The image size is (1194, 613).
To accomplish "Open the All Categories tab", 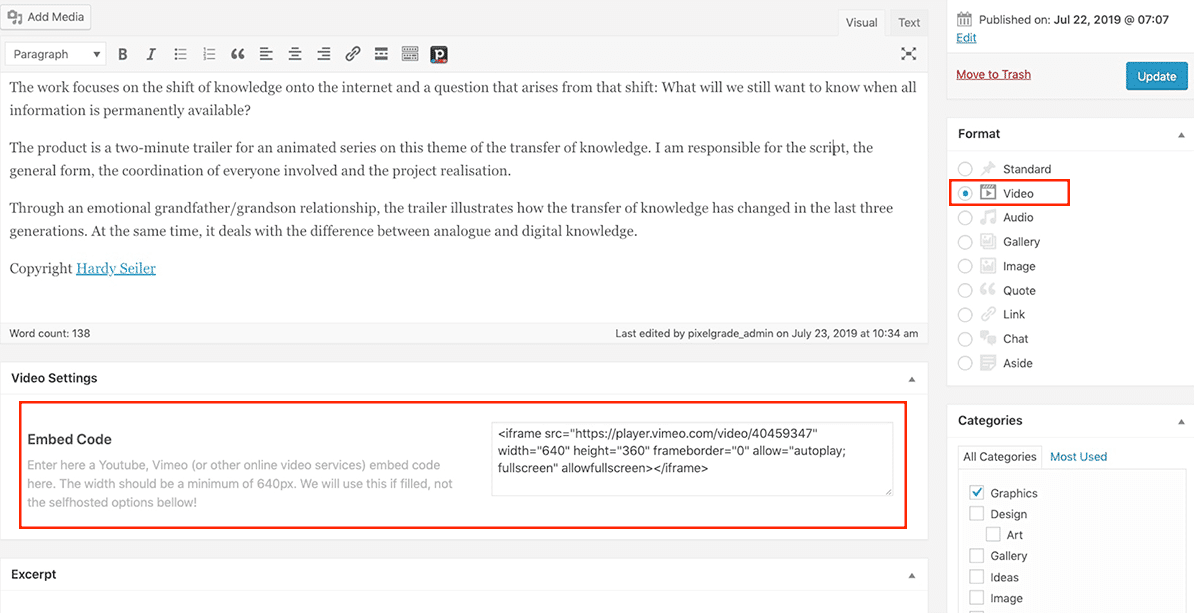I will pyautogui.click(x=1000, y=457).
